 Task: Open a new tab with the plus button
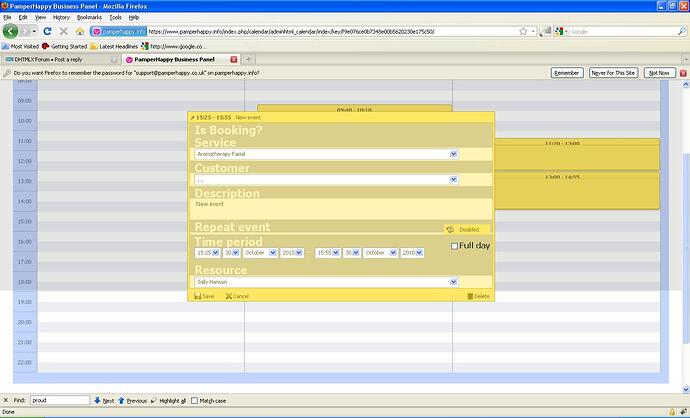tap(248, 59)
